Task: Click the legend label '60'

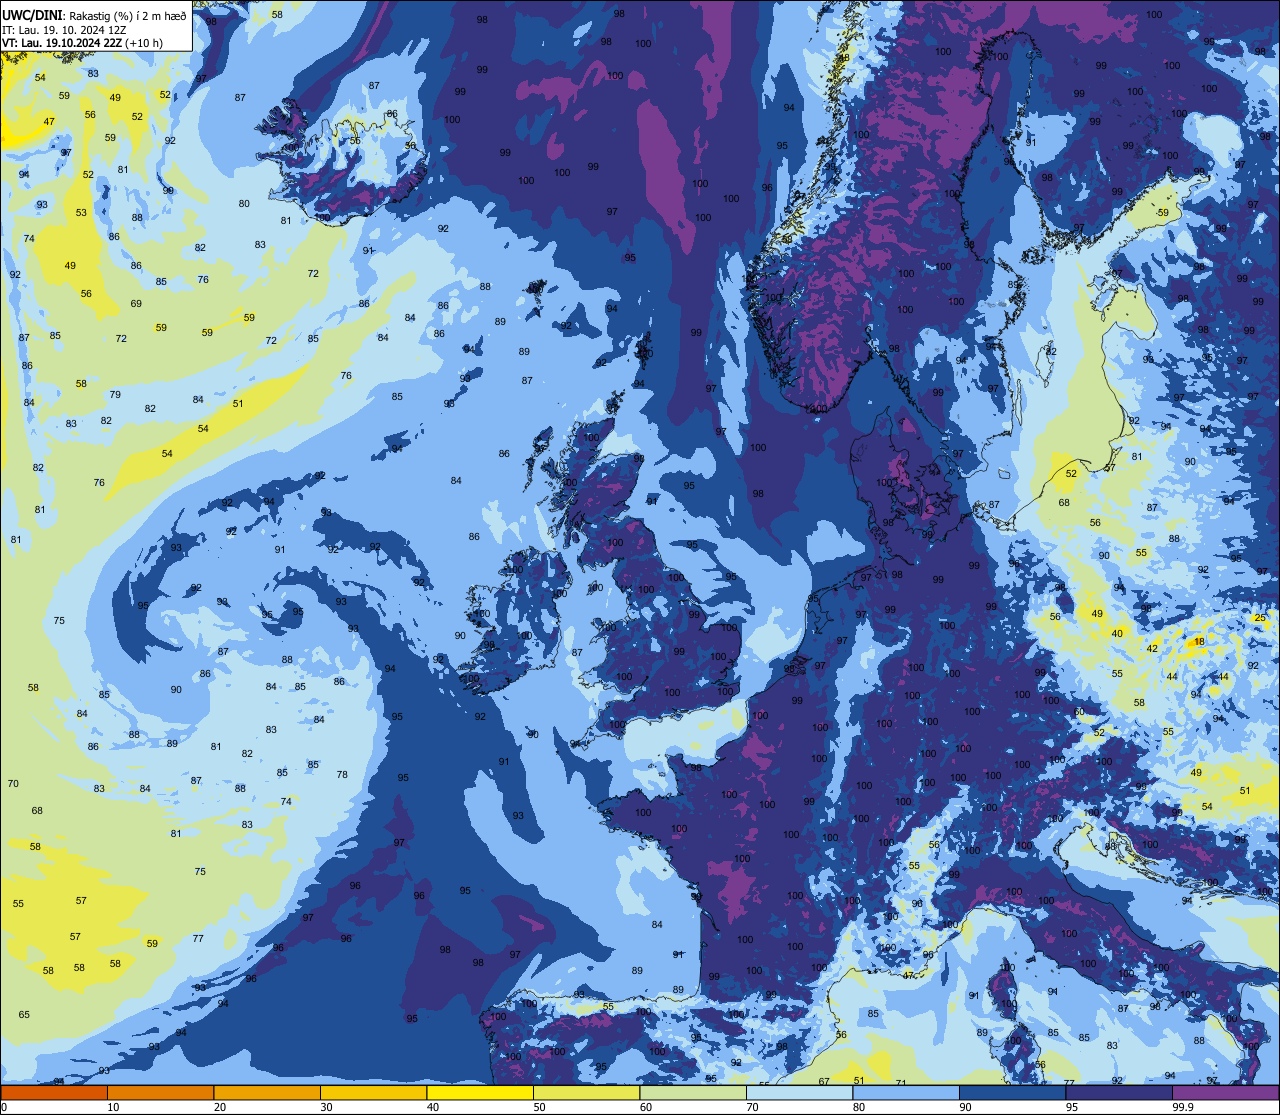Action: pos(646,1107)
